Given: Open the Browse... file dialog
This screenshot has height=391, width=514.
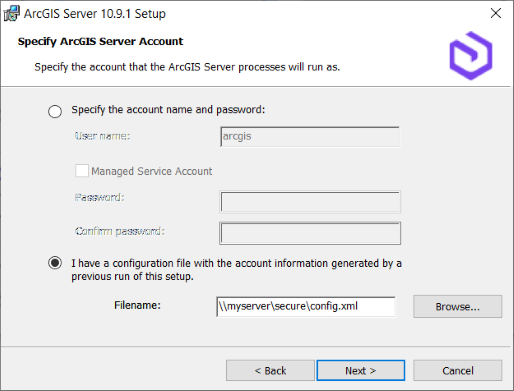Looking at the screenshot, I should [x=458, y=306].
